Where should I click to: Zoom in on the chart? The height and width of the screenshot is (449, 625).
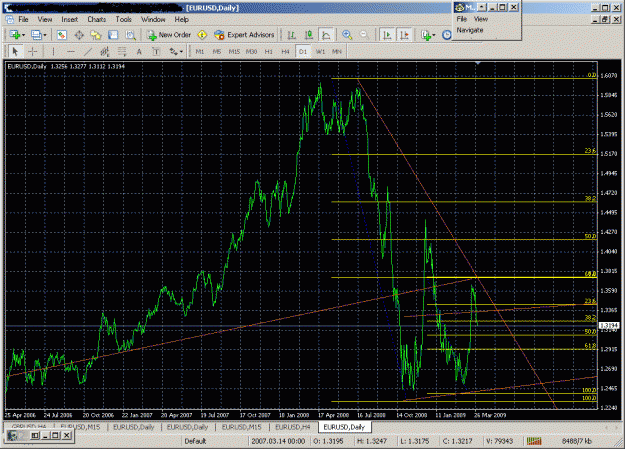click(x=347, y=35)
